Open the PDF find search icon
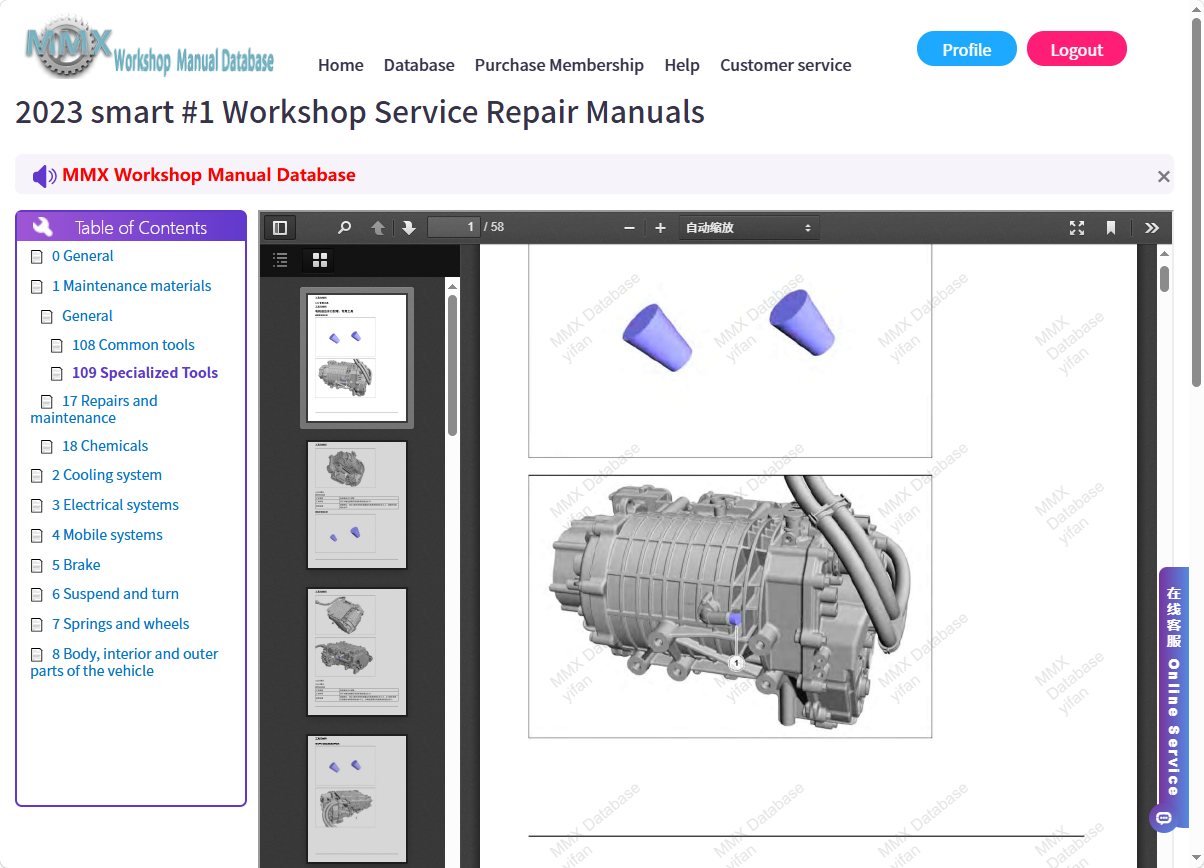1204x868 pixels. point(345,228)
